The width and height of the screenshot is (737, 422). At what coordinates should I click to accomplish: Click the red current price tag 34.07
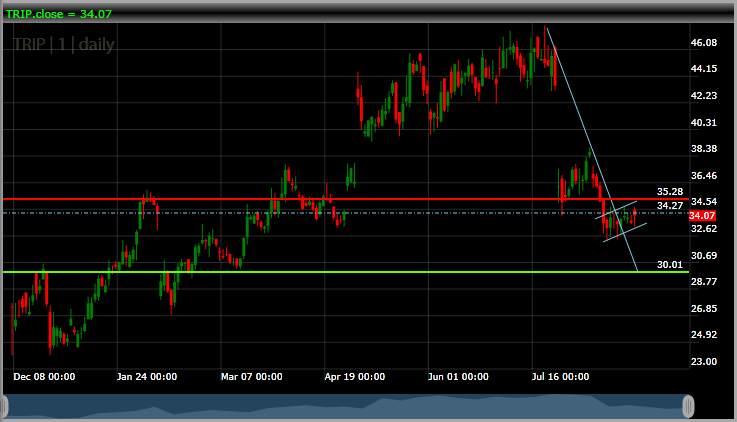tap(703, 215)
